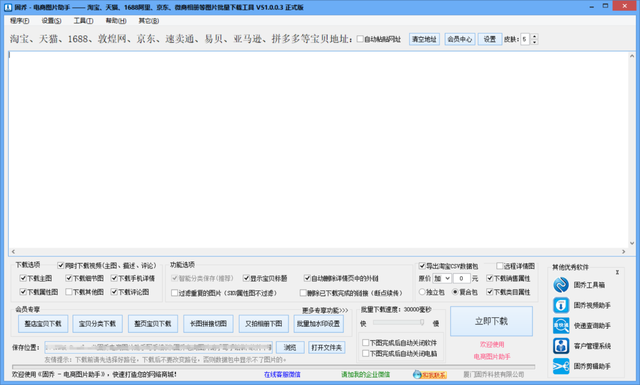Enable the 远程详情图 checkbox

click(500, 266)
